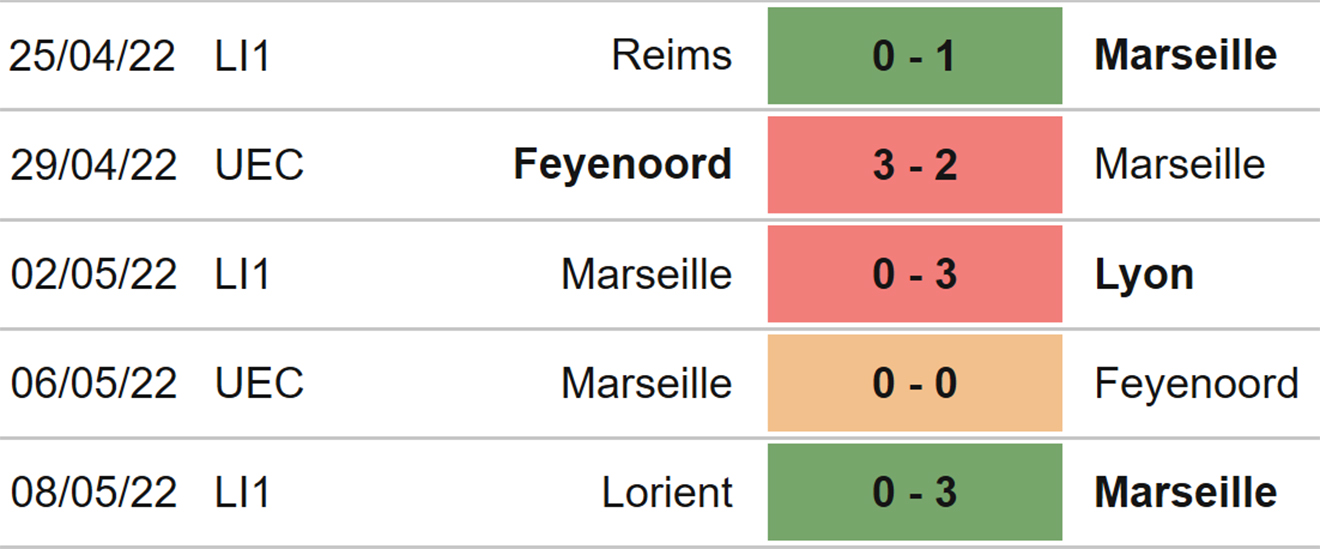
Task: Open the Feyenoord 3 - 2 result box
Action: [914, 164]
